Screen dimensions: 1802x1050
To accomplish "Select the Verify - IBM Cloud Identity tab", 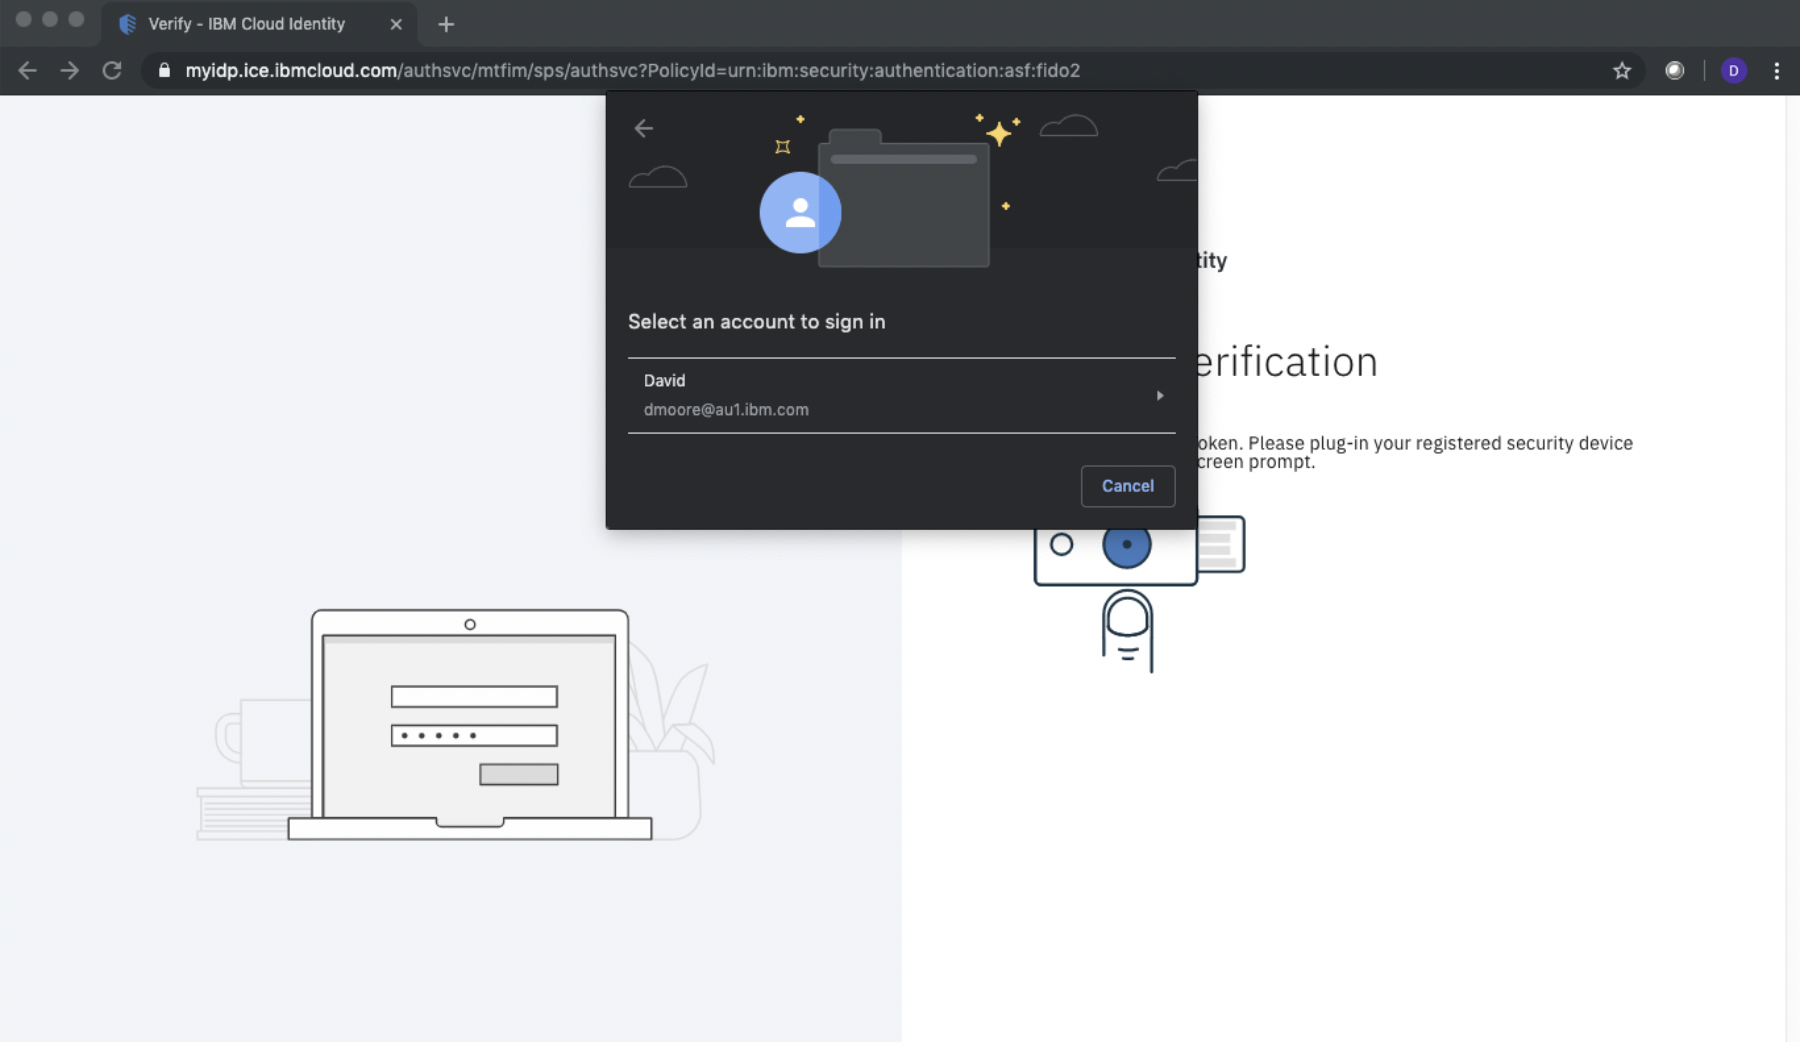I will tap(259, 24).
